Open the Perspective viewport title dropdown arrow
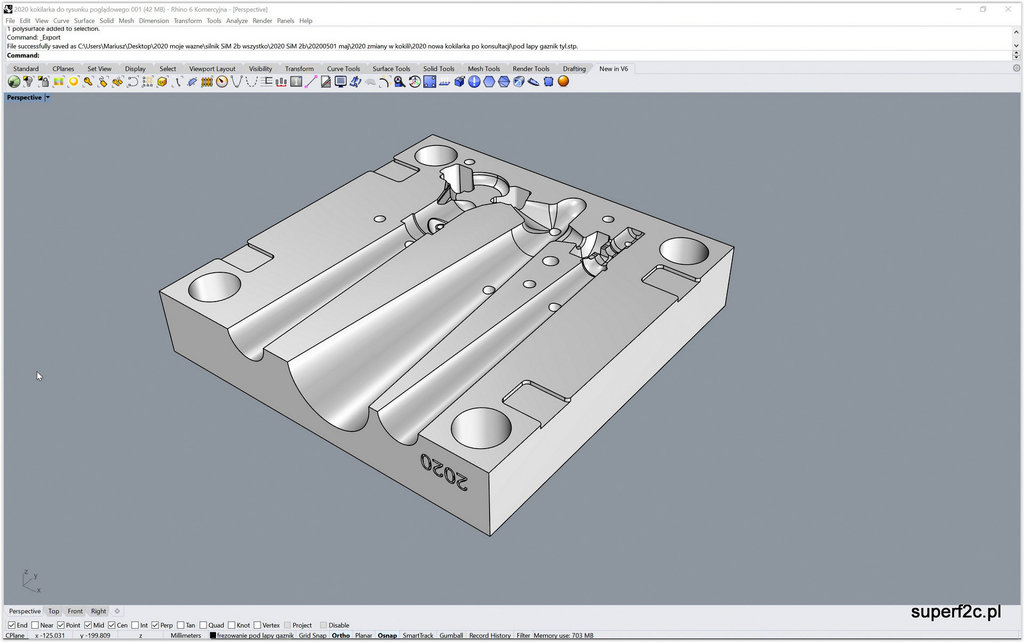This screenshot has height=642, width=1024. point(47,98)
